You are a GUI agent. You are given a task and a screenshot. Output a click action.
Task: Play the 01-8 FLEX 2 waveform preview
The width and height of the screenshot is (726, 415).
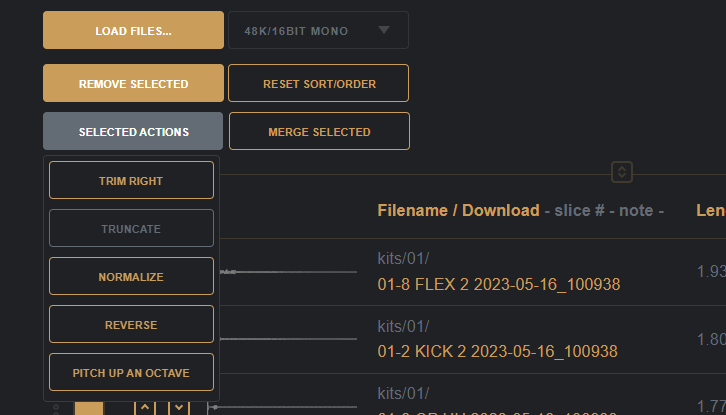tap(290, 272)
